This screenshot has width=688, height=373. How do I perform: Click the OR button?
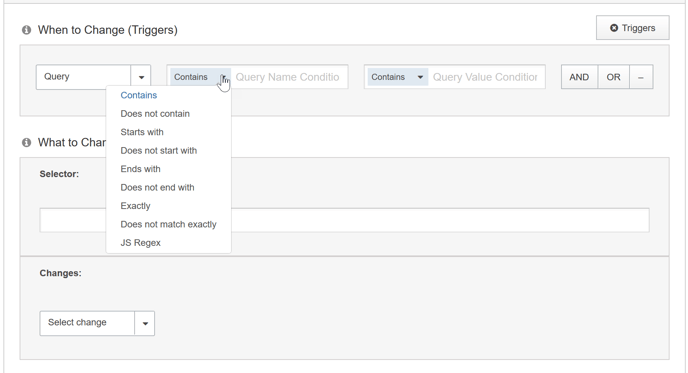pyautogui.click(x=613, y=77)
